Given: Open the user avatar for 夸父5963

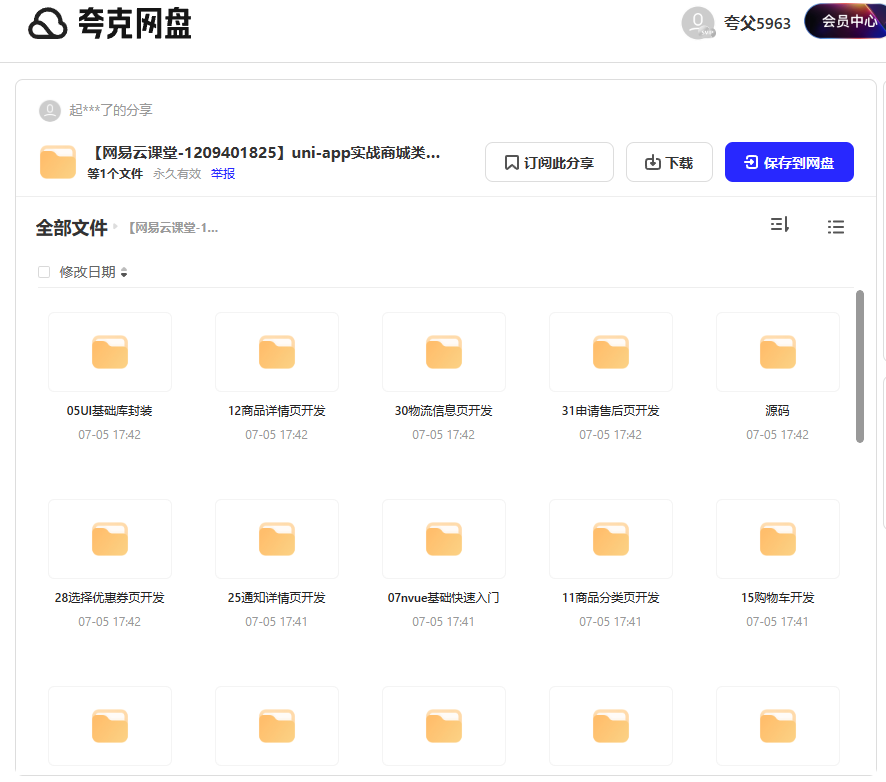Looking at the screenshot, I should [698, 23].
